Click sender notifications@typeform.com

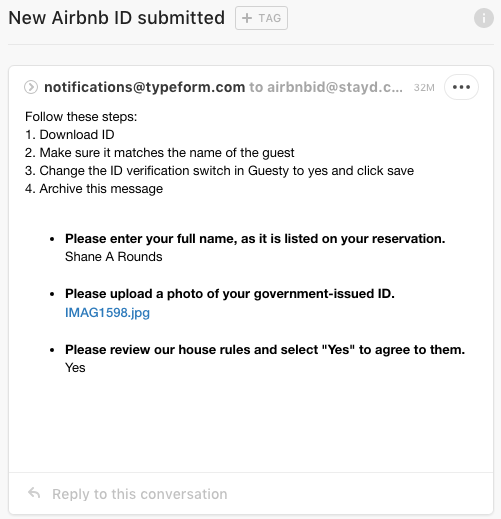(x=145, y=87)
